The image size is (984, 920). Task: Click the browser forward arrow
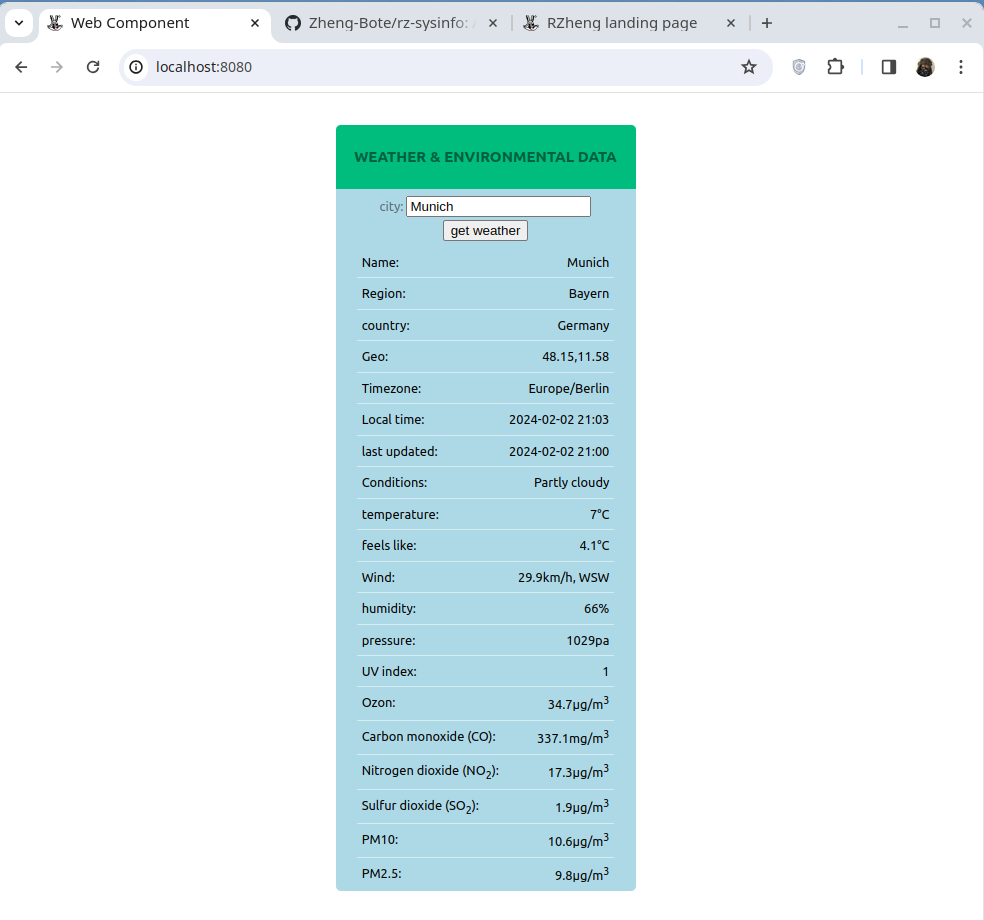point(57,67)
